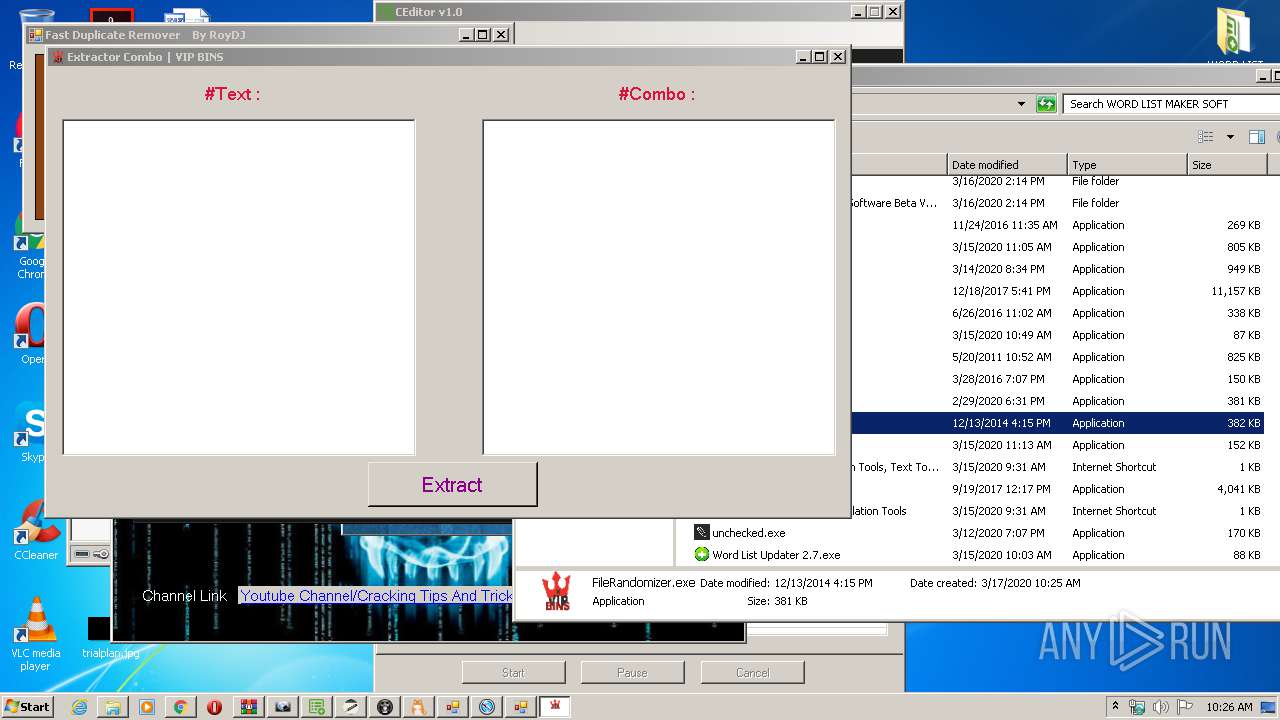Click the CEditor v1.0 title bar

(640, 12)
